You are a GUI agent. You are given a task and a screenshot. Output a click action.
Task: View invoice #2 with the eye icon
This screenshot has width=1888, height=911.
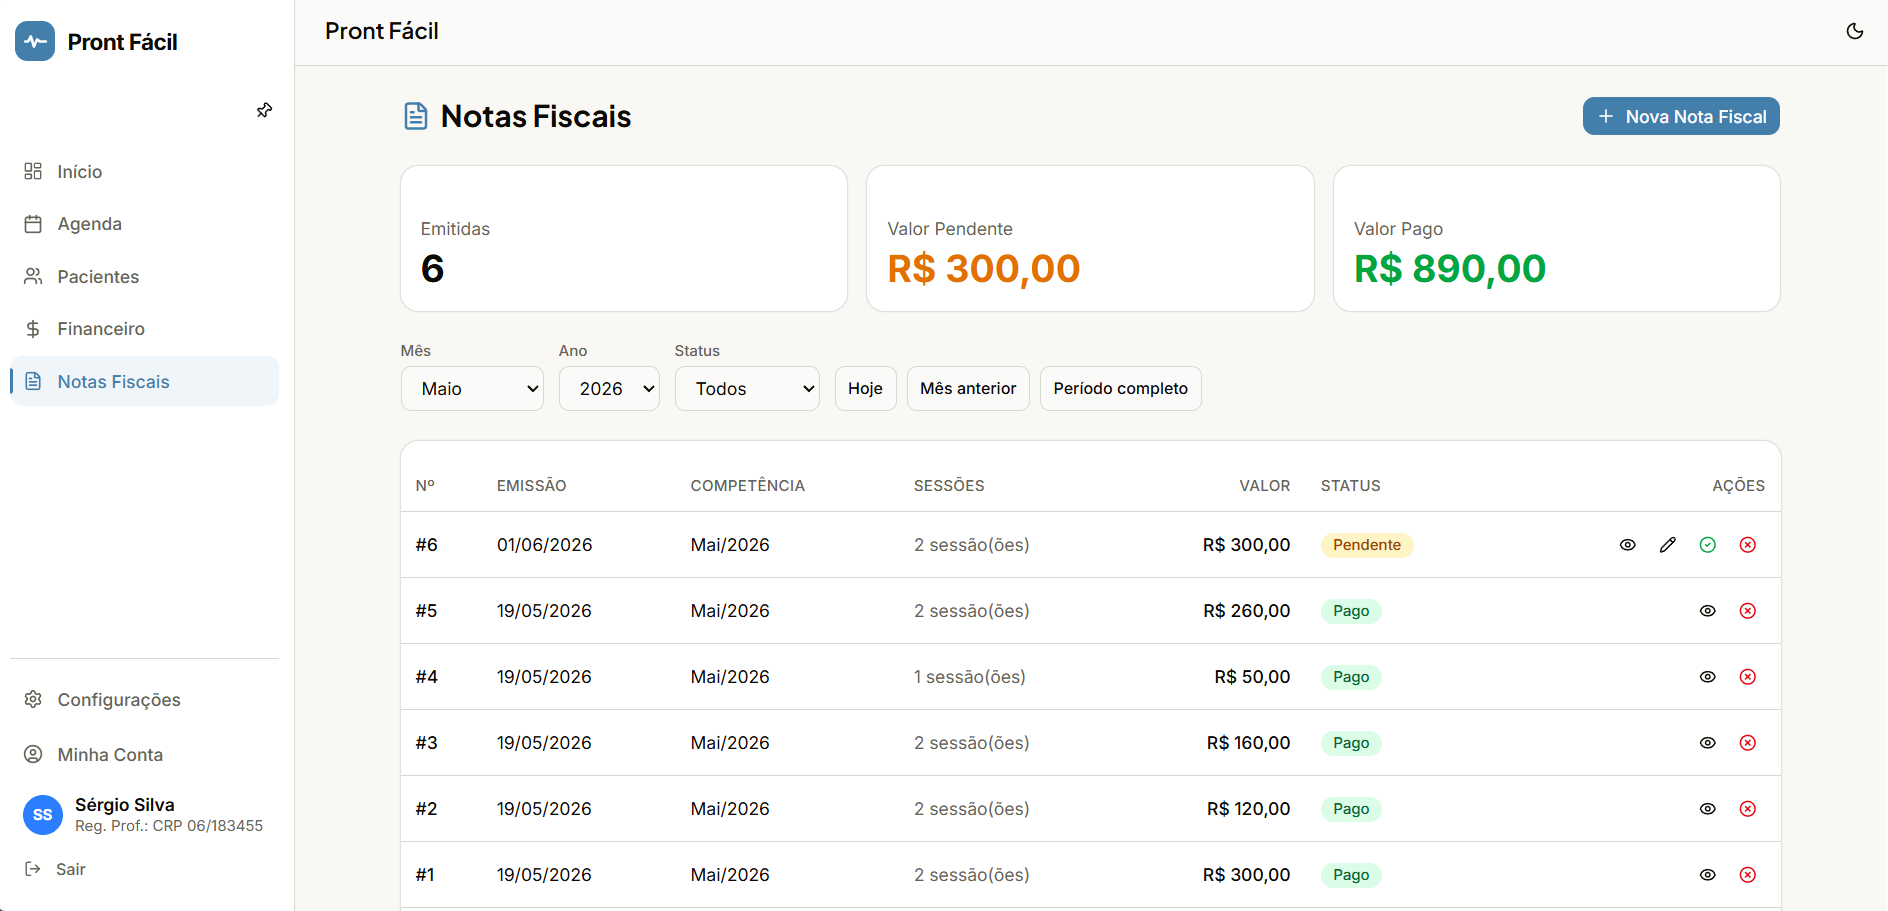click(1708, 809)
